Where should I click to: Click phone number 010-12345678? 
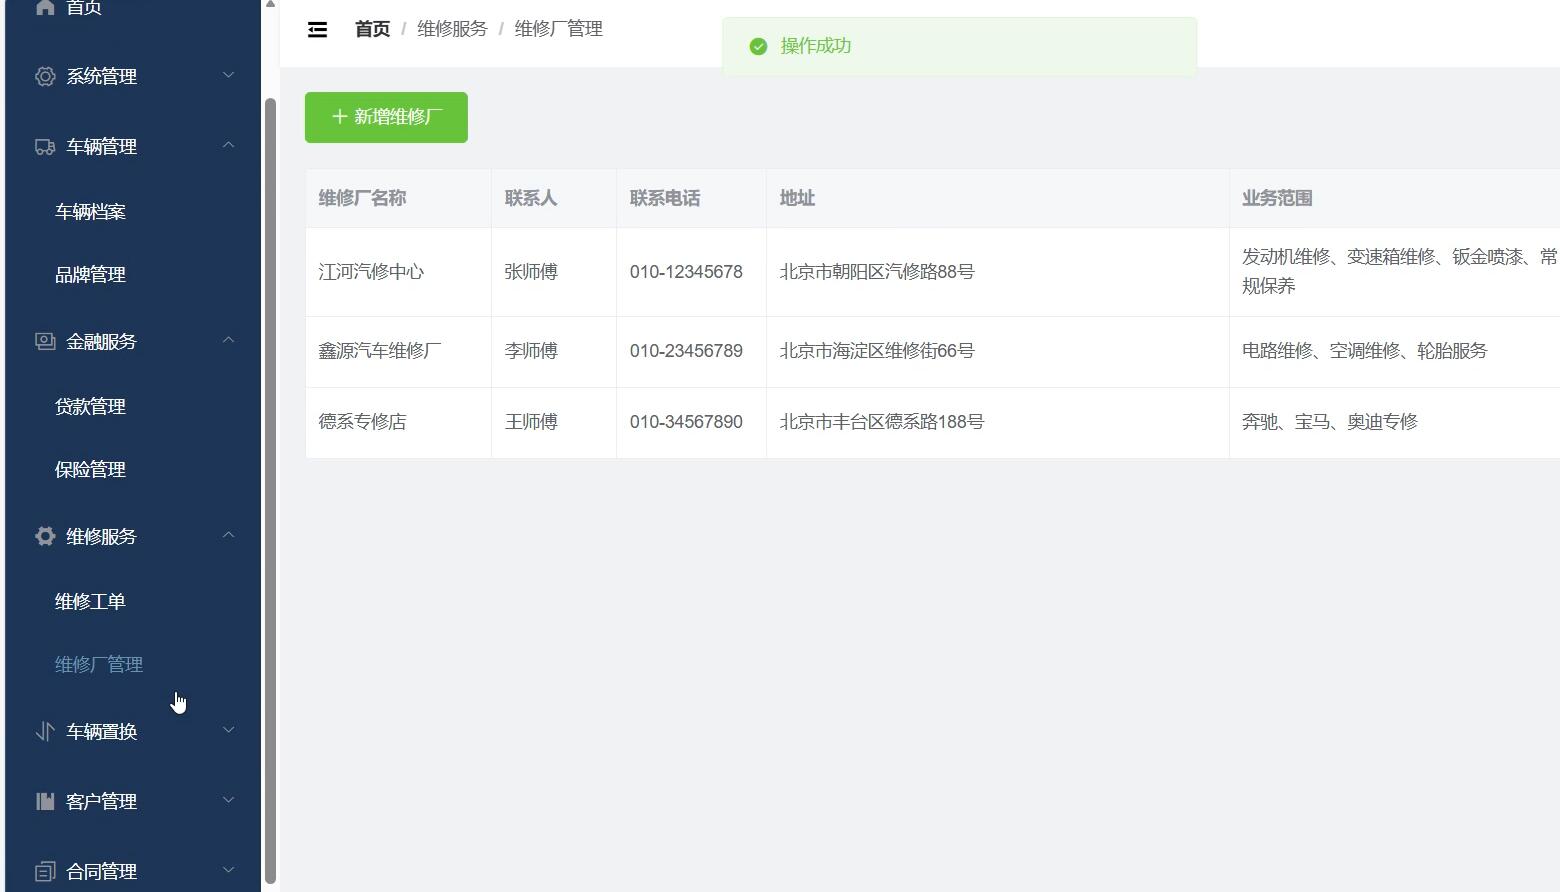tap(686, 272)
